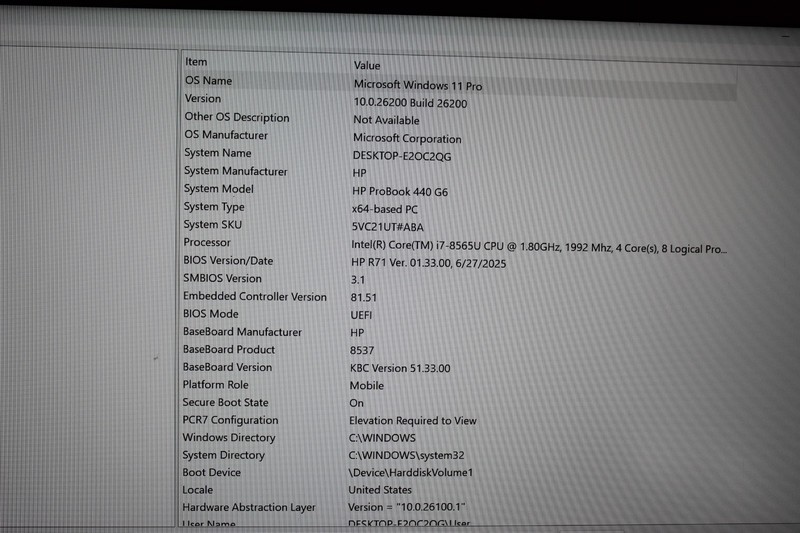This screenshot has height=533, width=800.
Task: Select the '5VC21UT#ABA' SKU value
Action: [387, 227]
